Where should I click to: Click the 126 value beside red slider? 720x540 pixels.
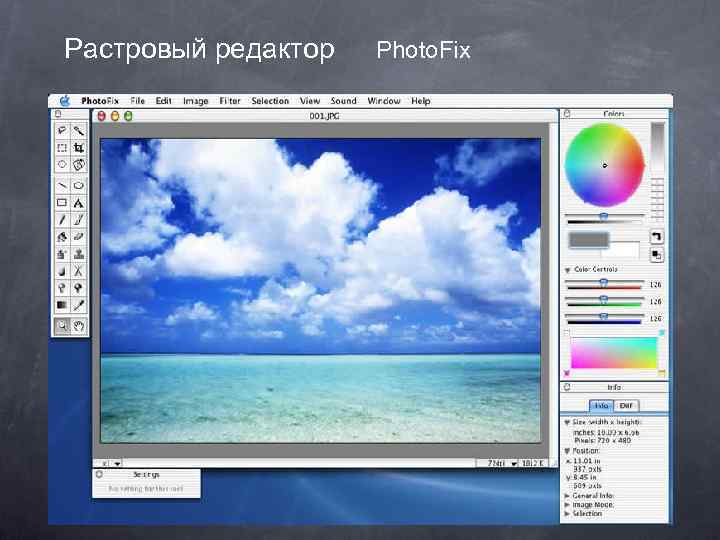point(655,285)
